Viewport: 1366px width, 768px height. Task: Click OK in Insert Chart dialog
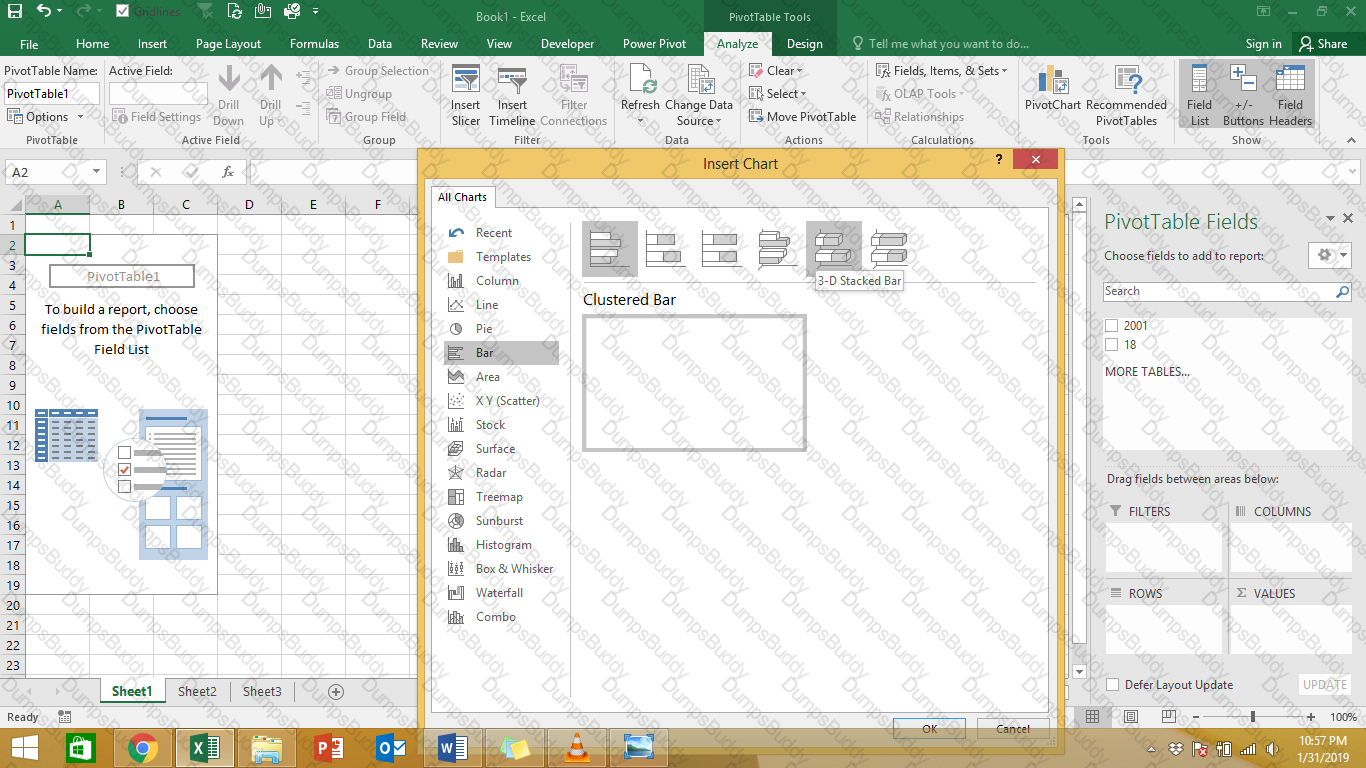coord(929,729)
